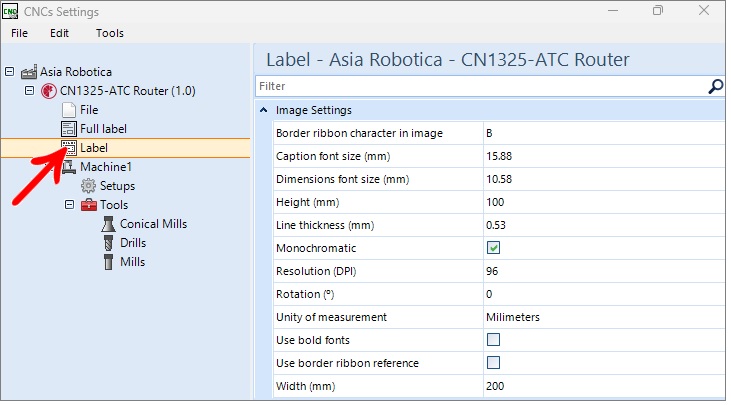Open Unity of measurement Milimeters value

(604, 317)
